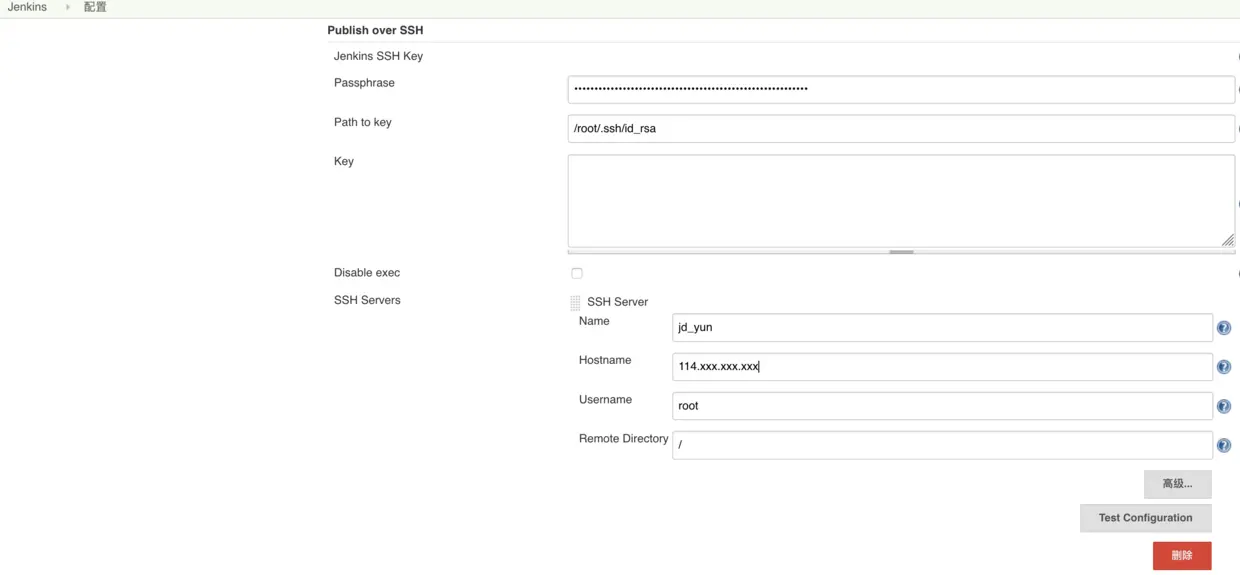Grab the SSH Server drag handle icon
The width and height of the screenshot is (1240, 575).
pos(575,302)
